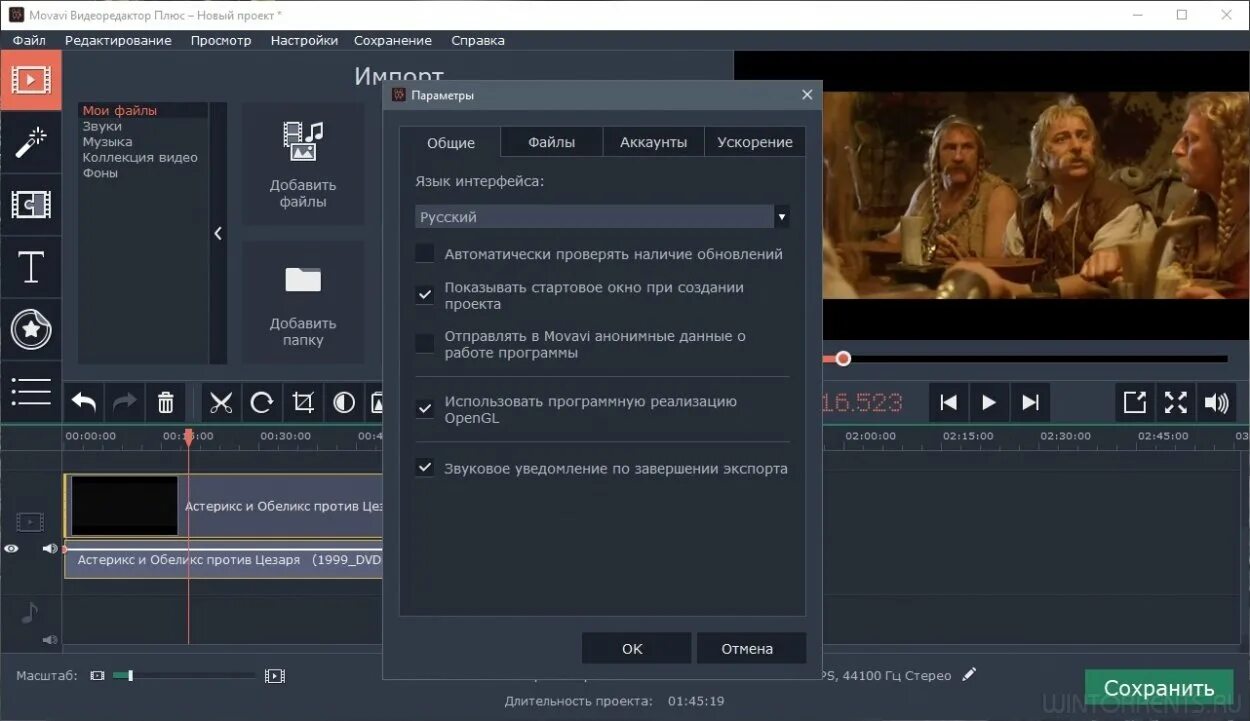Play the video preview
This screenshot has width=1250, height=721.
[x=989, y=402]
